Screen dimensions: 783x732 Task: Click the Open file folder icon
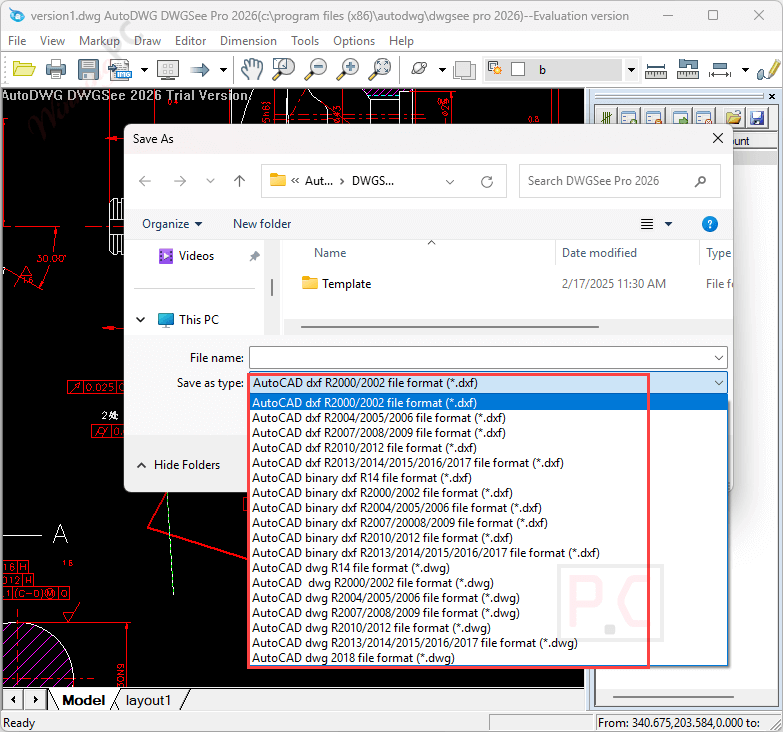click(23, 69)
